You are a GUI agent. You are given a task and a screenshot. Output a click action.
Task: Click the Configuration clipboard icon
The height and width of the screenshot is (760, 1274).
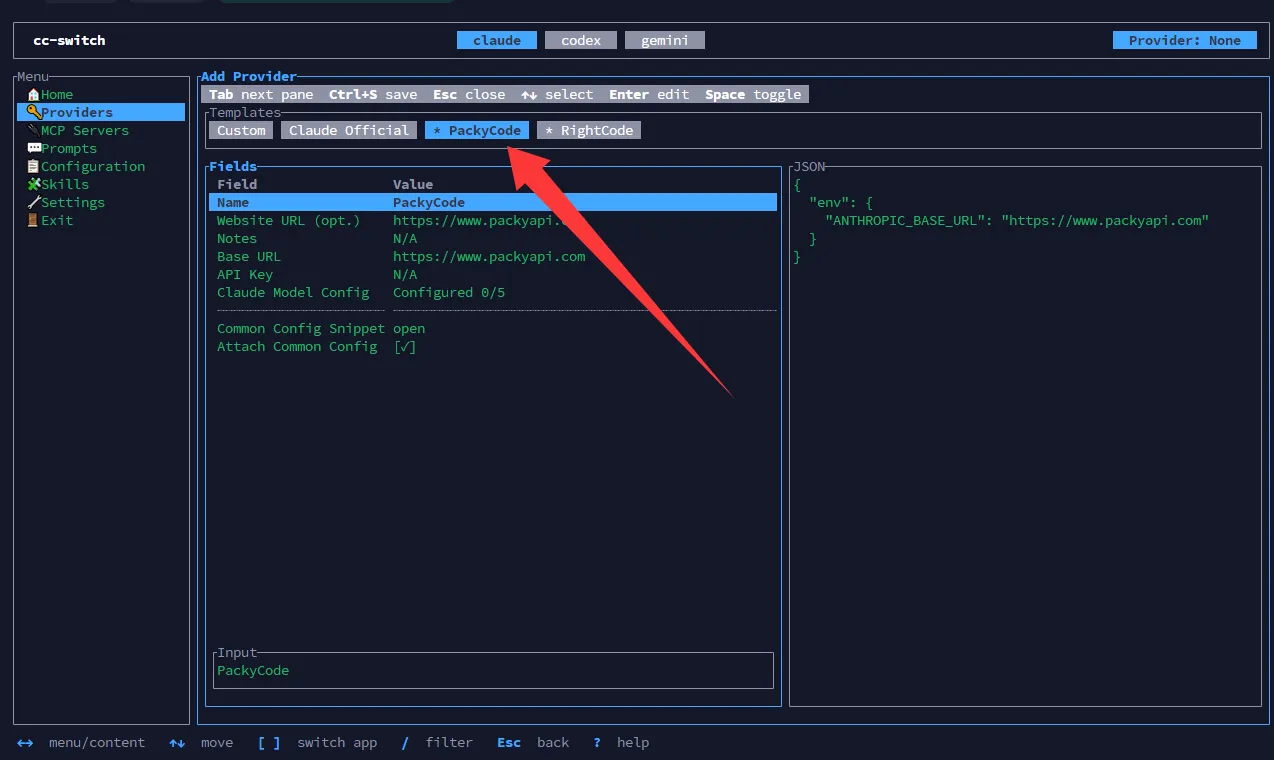(33, 167)
